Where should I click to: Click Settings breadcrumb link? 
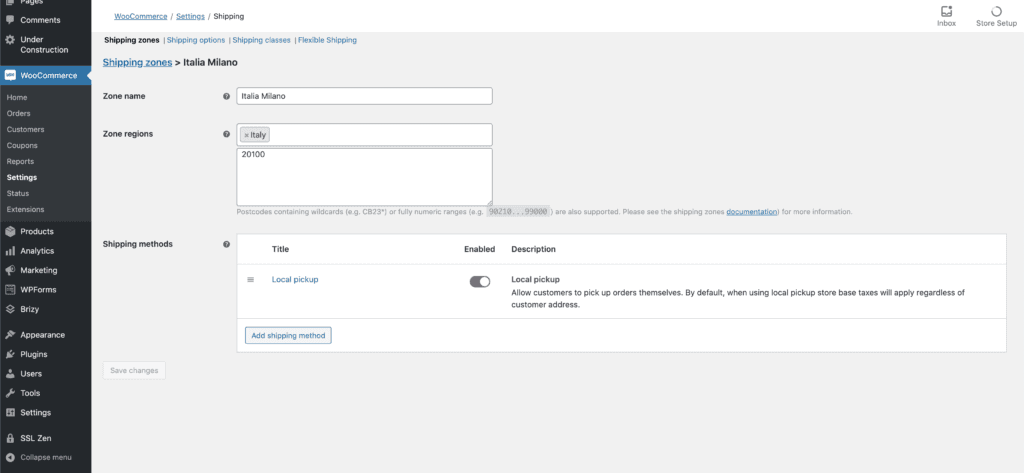[190, 16]
